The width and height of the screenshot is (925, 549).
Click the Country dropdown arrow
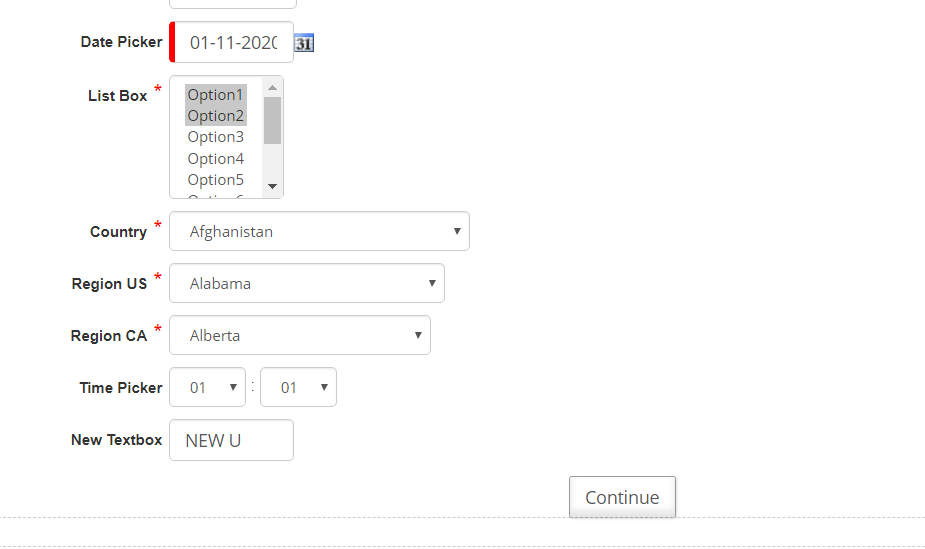point(457,231)
